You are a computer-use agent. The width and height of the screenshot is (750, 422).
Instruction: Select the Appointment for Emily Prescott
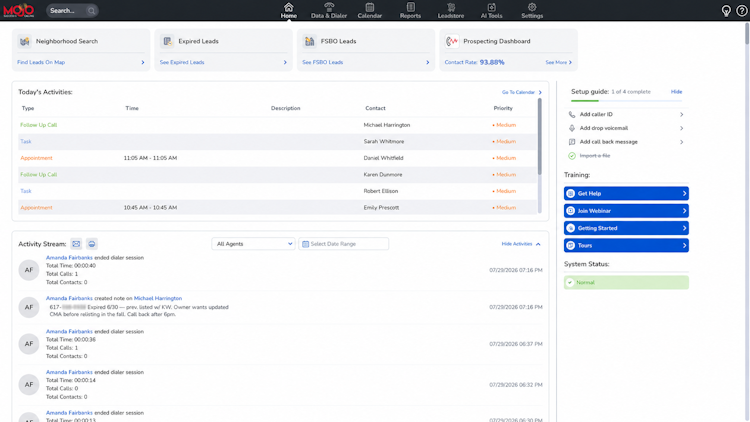pos(277,208)
